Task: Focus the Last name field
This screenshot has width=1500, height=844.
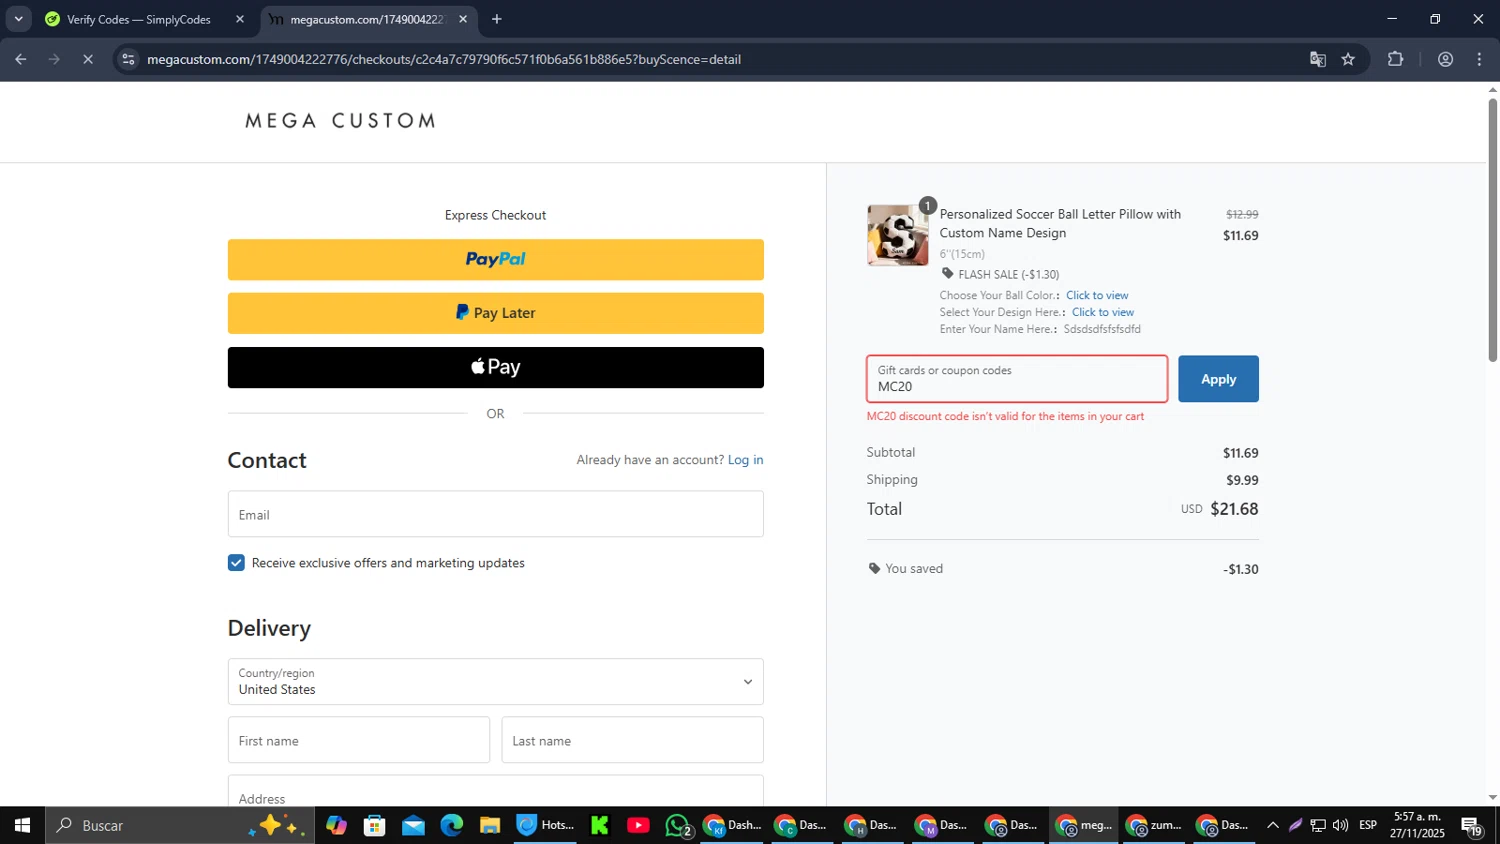Action: [632, 740]
